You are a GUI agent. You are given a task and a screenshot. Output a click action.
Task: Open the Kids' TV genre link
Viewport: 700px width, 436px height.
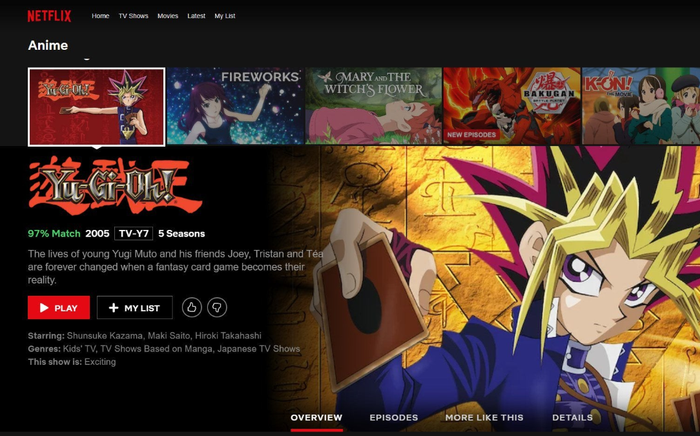[79, 349]
